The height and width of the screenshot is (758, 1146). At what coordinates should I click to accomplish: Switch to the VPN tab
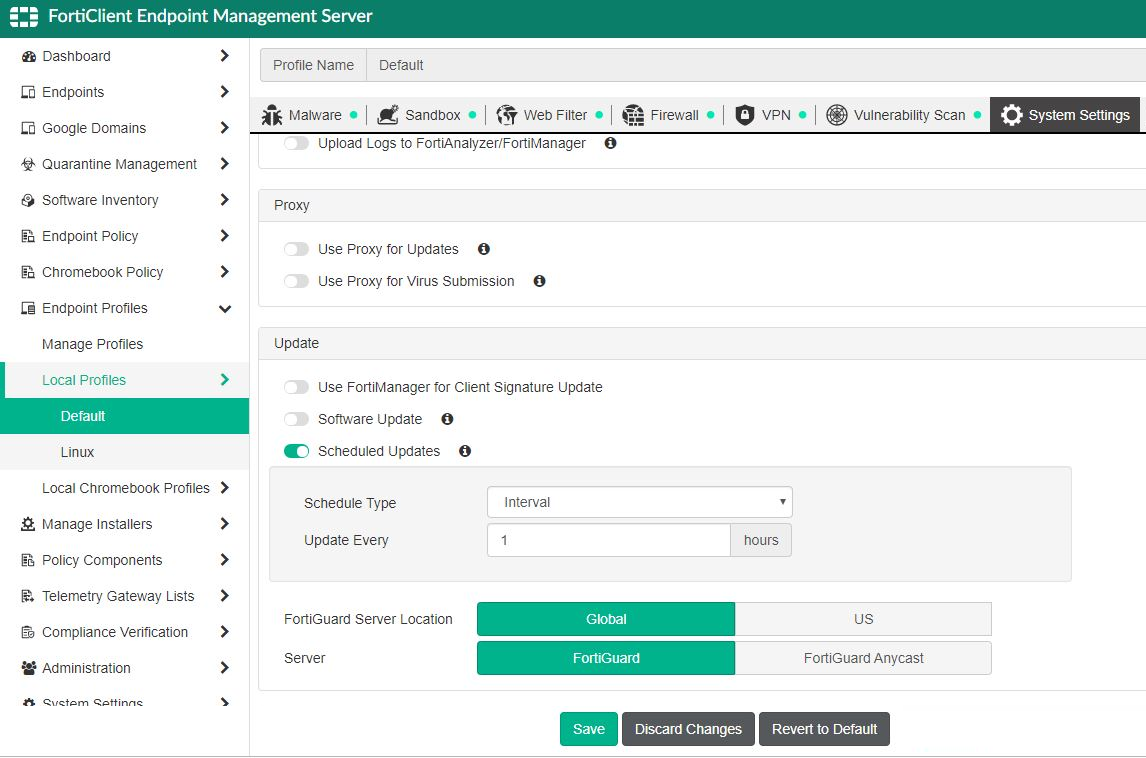pyautogui.click(x=770, y=115)
